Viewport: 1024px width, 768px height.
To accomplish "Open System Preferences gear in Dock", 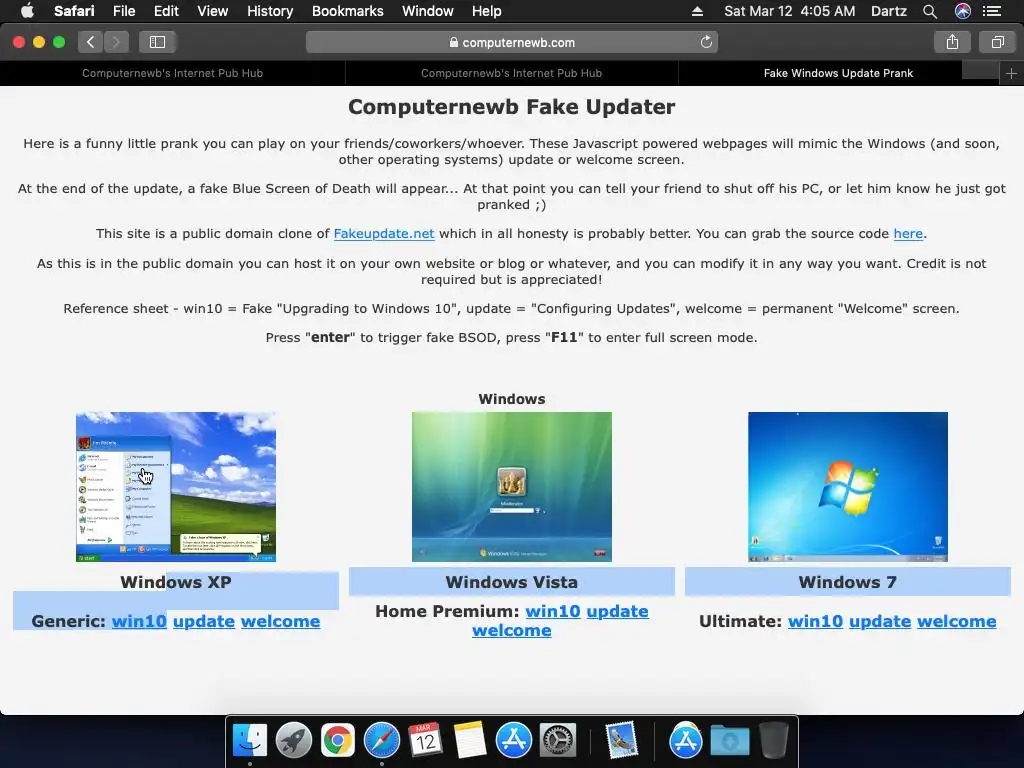I will pyautogui.click(x=558, y=741).
